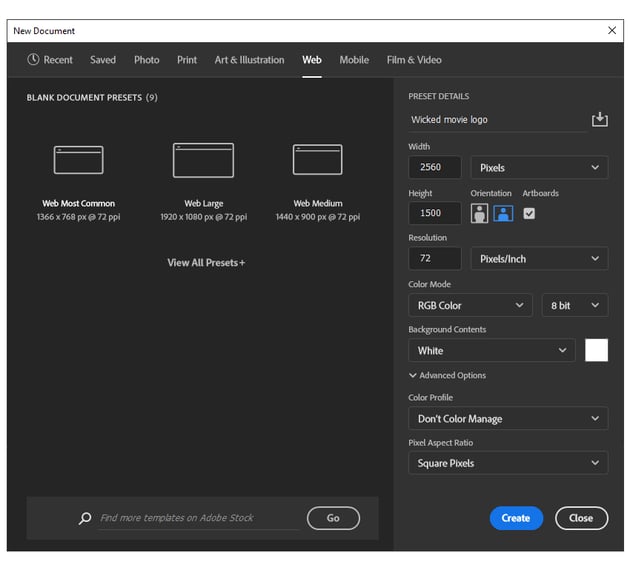630x570 pixels.
Task: Click the Create button
Action: 516,518
